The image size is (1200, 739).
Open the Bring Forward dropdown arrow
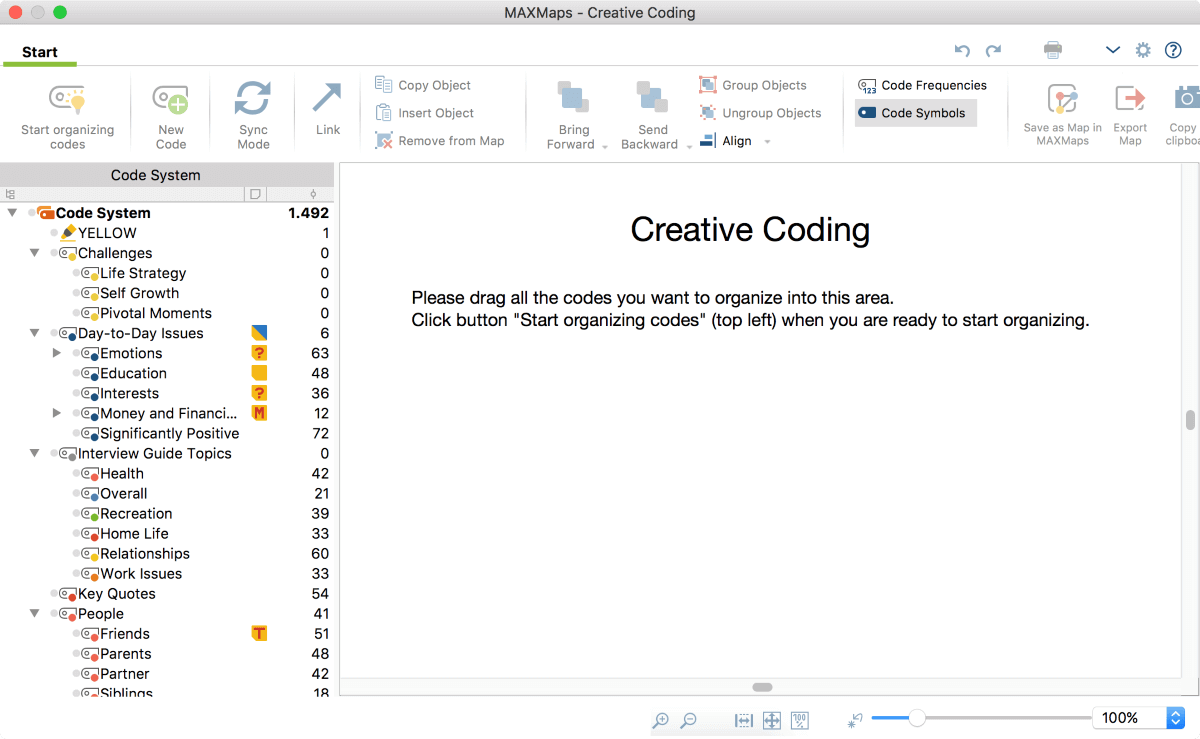tap(604, 146)
